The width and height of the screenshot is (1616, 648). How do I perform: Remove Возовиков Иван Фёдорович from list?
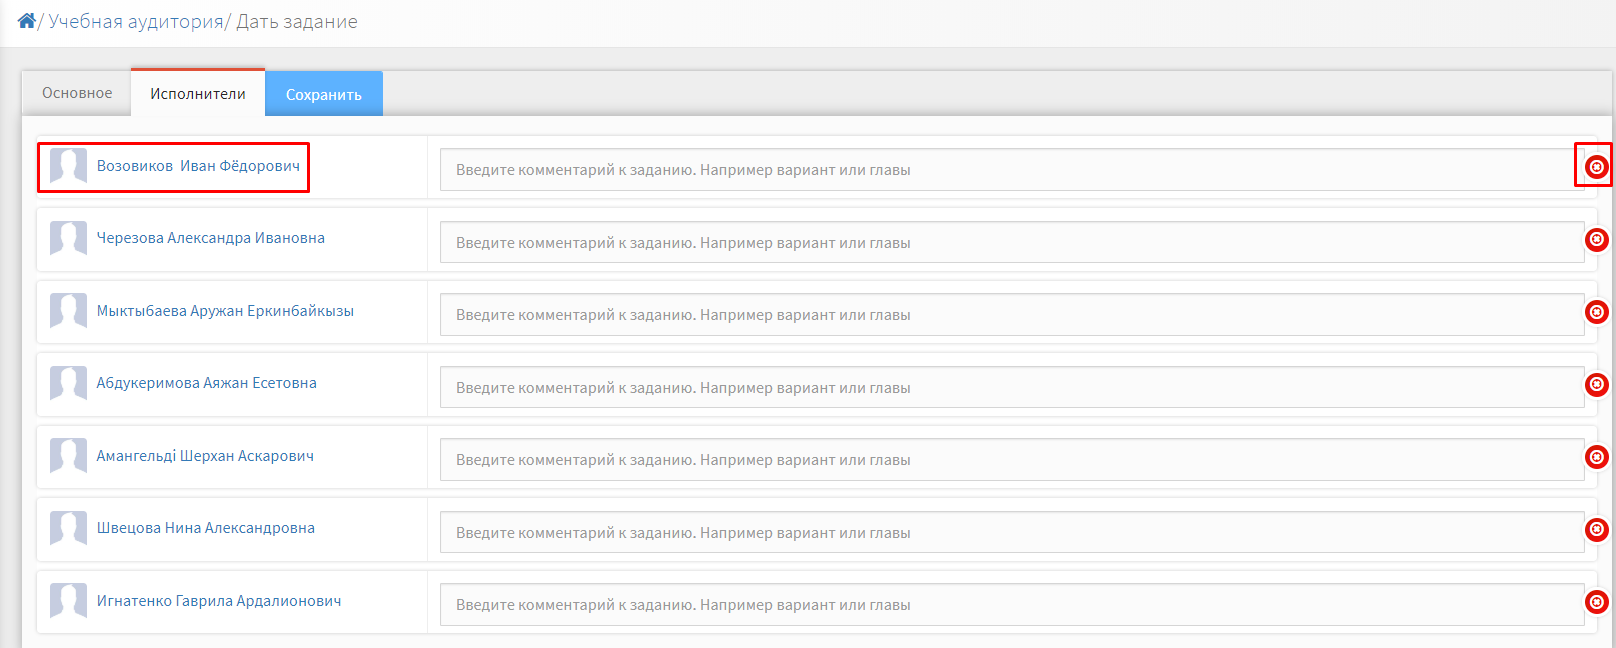pos(1597,167)
